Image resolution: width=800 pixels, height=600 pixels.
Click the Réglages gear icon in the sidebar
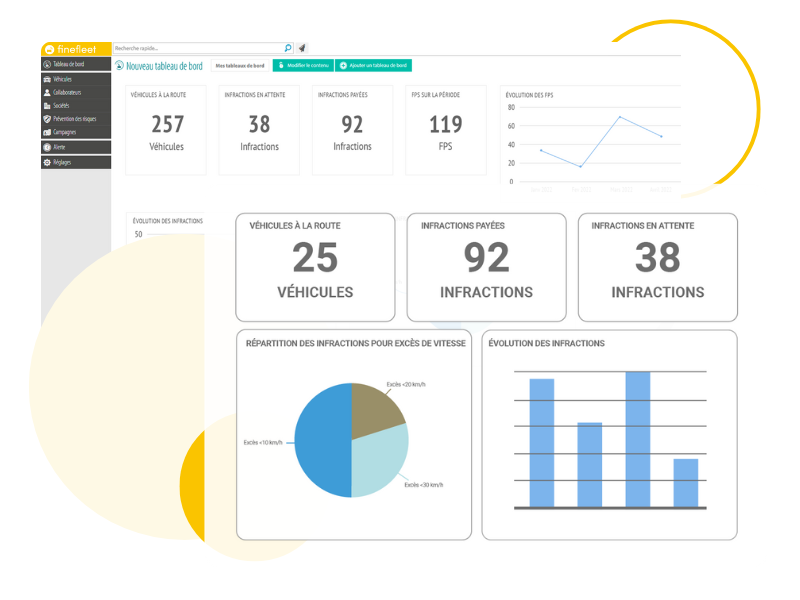(47, 162)
